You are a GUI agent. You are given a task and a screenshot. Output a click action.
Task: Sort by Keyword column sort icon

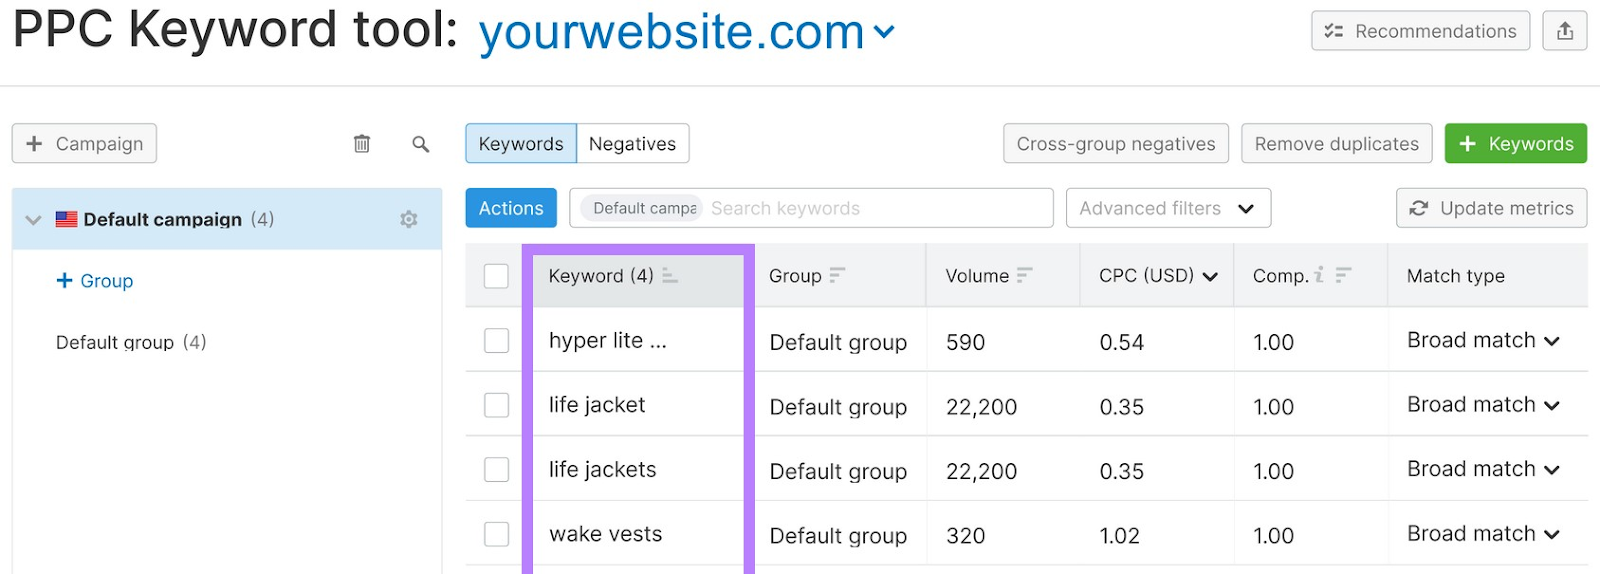[670, 276]
